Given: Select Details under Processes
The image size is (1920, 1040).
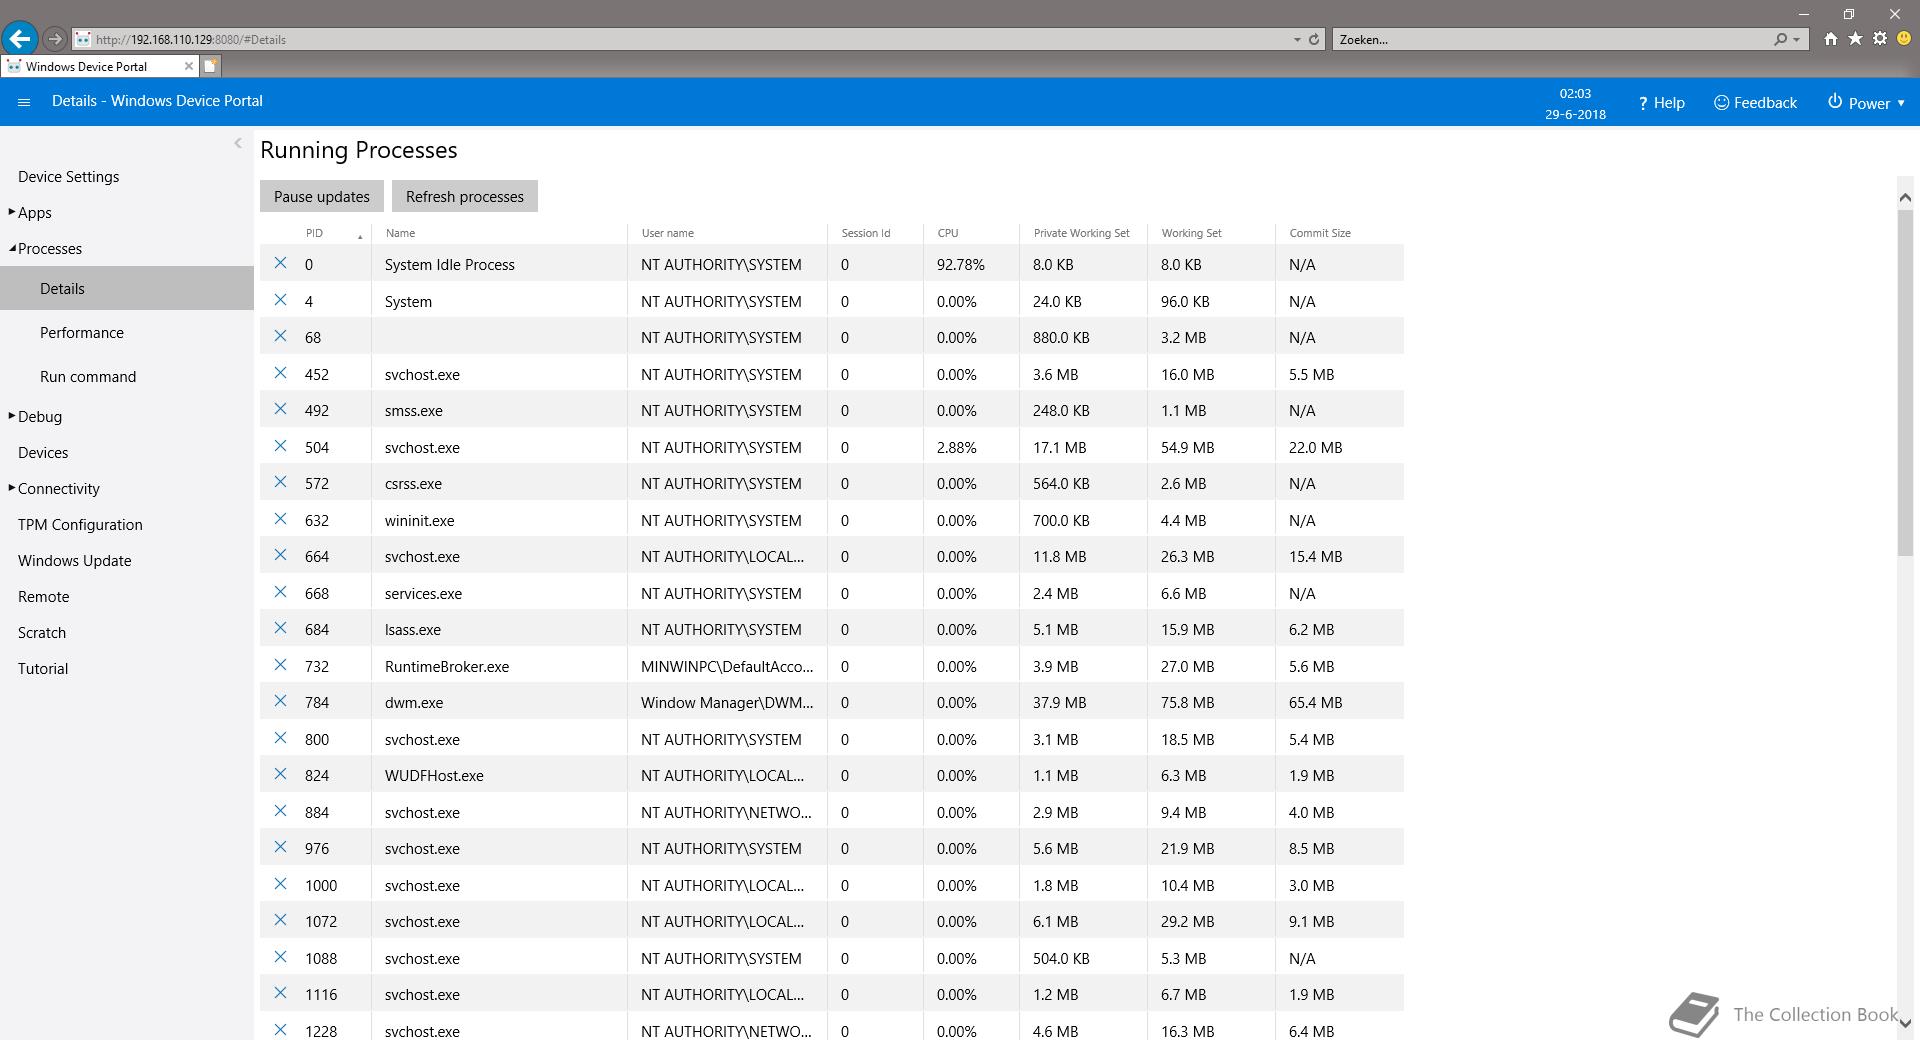Looking at the screenshot, I should [127, 288].
